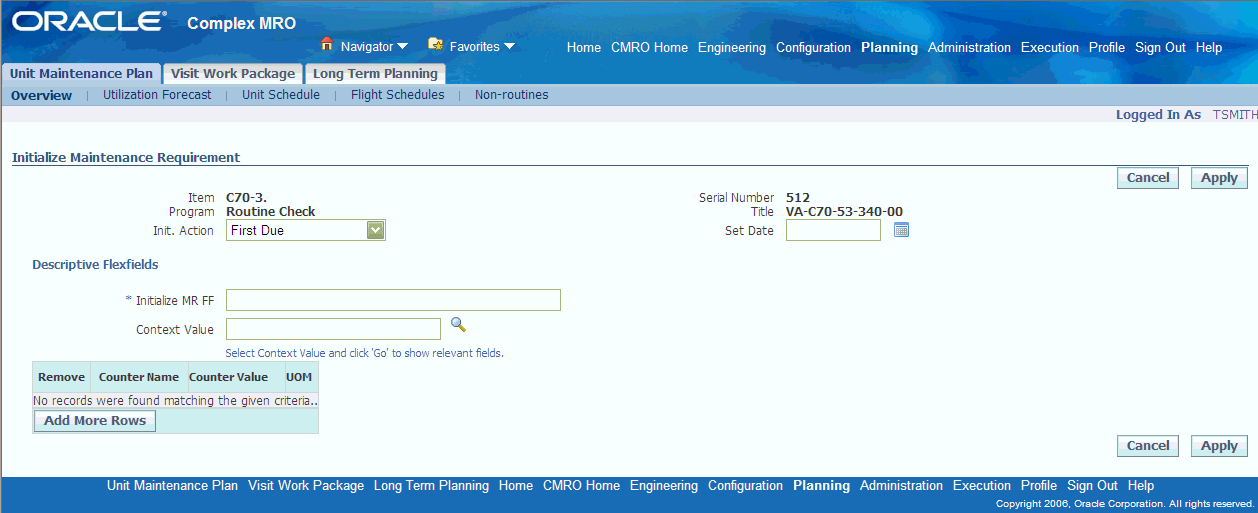Go to Home in top navigation

pos(584,47)
